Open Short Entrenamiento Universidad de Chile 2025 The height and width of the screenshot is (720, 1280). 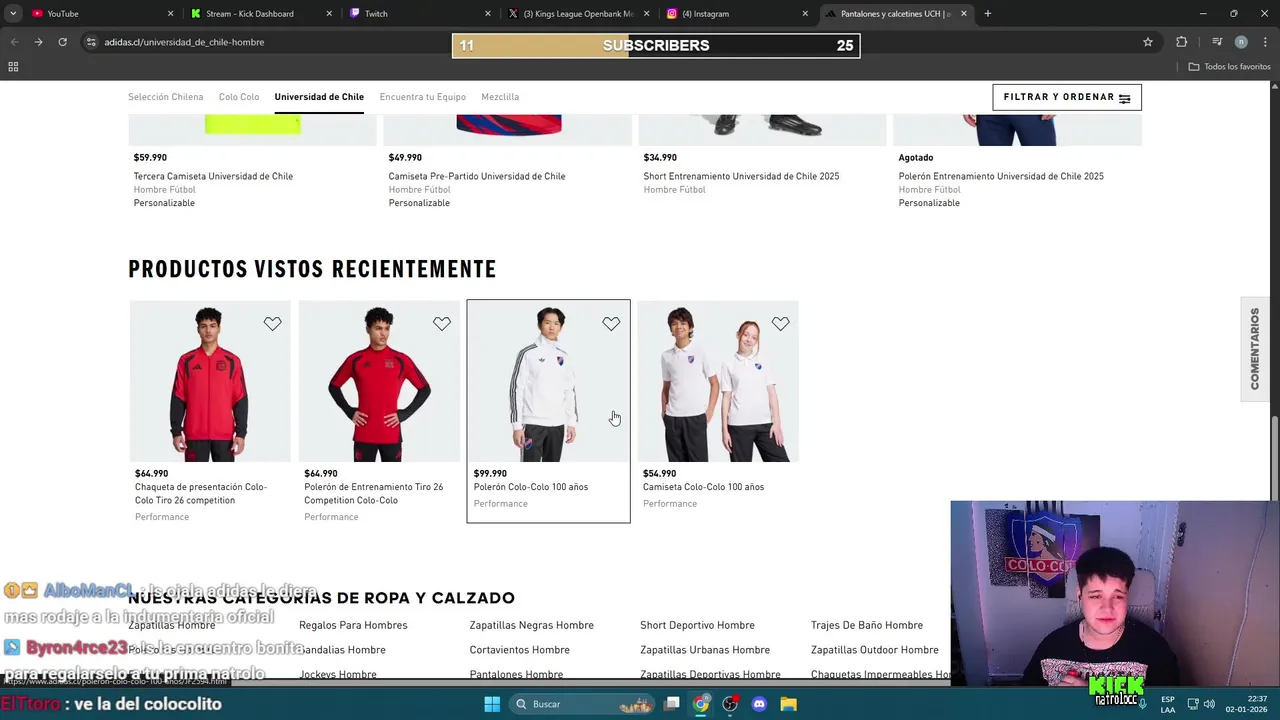[x=741, y=176]
